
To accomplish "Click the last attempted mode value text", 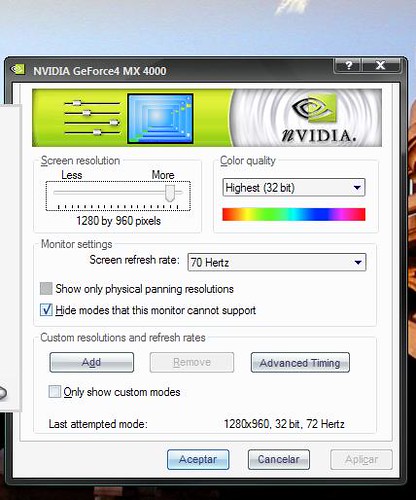I will pyautogui.click(x=284, y=424).
